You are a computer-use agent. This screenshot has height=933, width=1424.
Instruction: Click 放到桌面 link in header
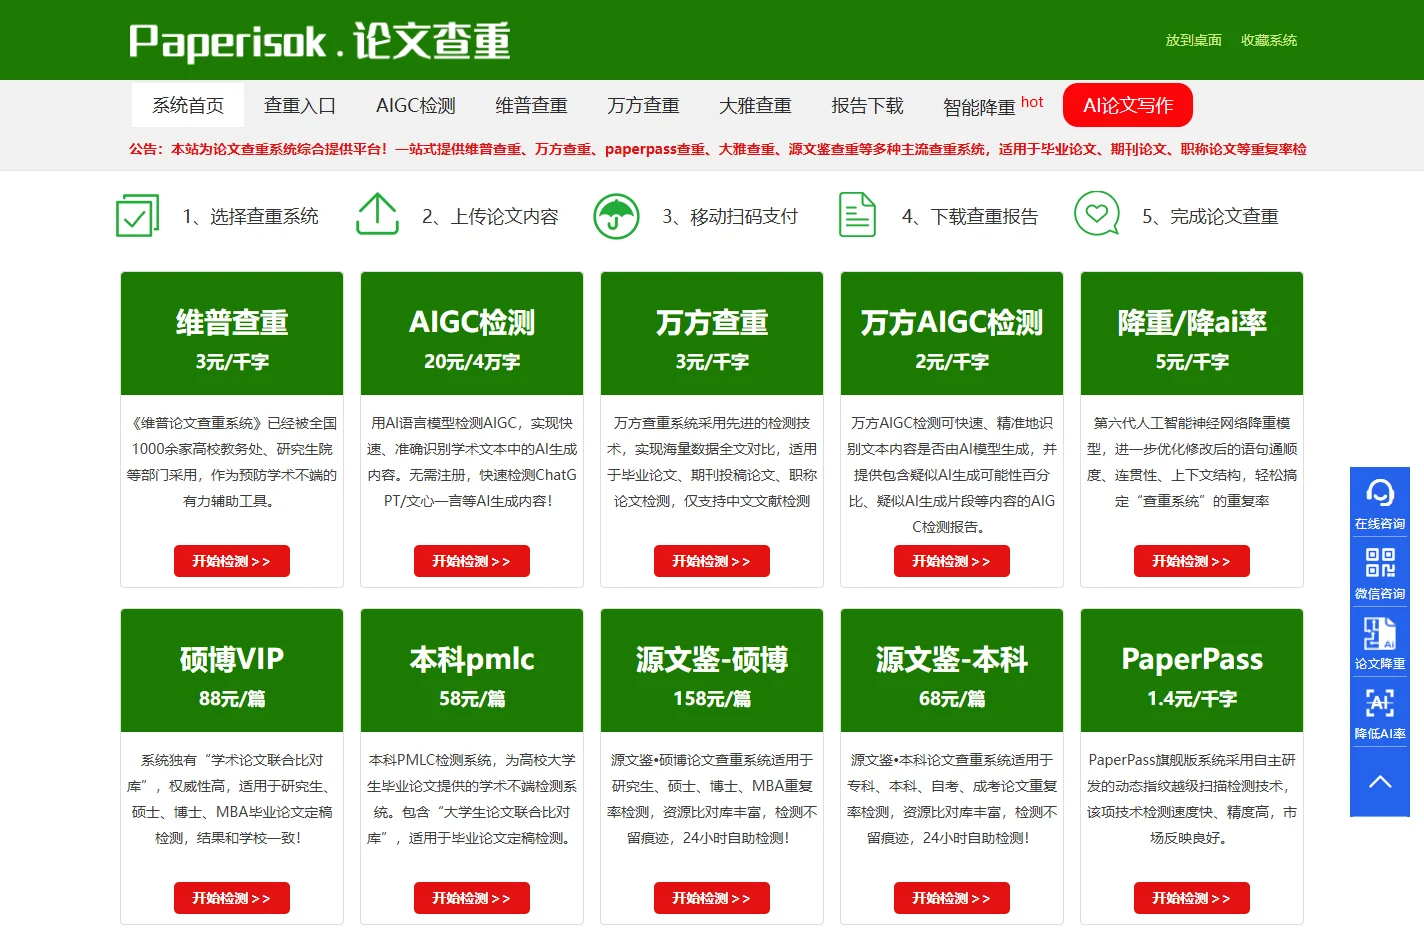pyautogui.click(x=1193, y=40)
